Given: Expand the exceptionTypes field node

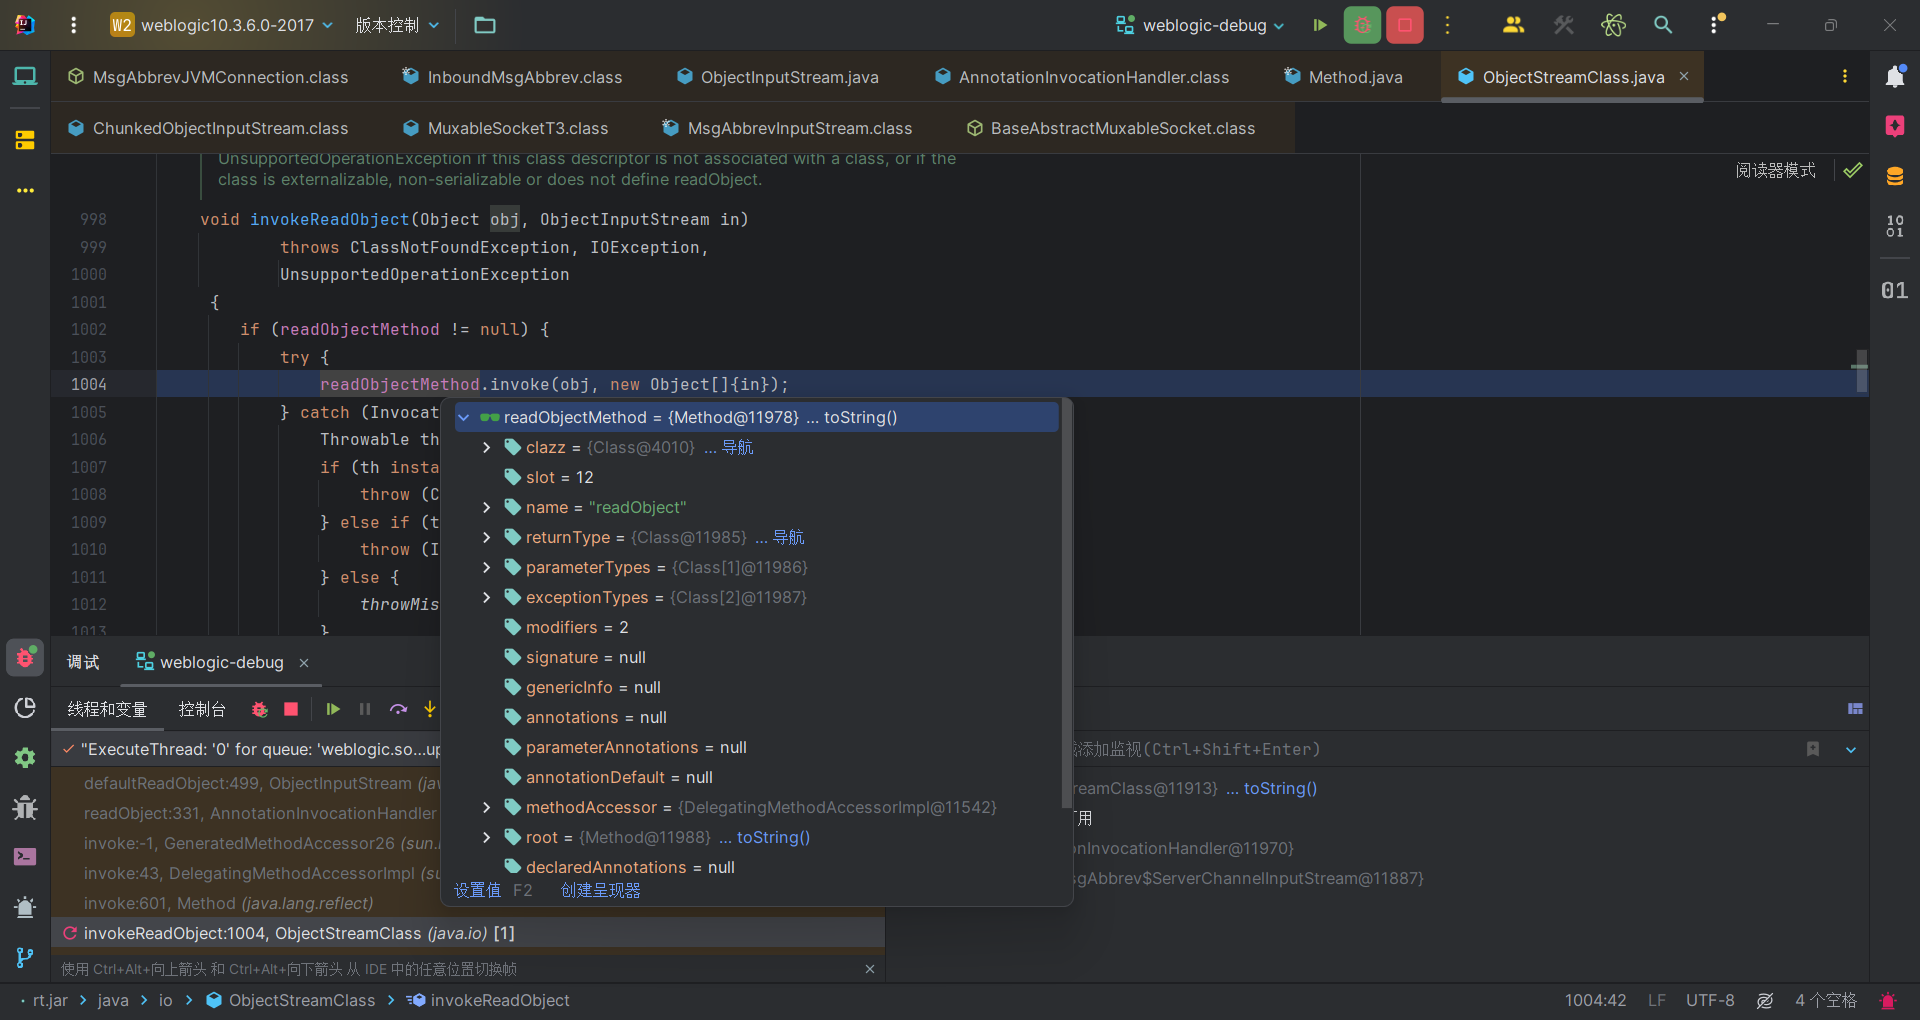Looking at the screenshot, I should pyautogui.click(x=487, y=597).
